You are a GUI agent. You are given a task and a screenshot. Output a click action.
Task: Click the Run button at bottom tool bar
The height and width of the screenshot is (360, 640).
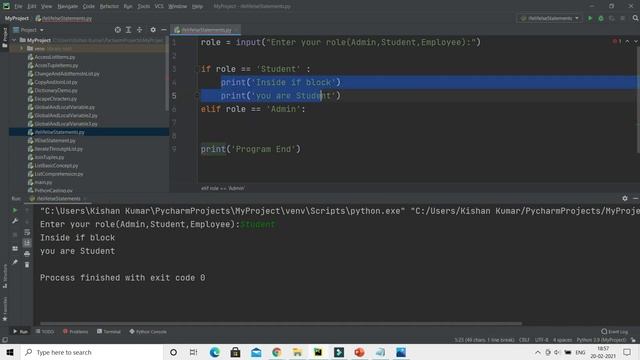[20, 331]
